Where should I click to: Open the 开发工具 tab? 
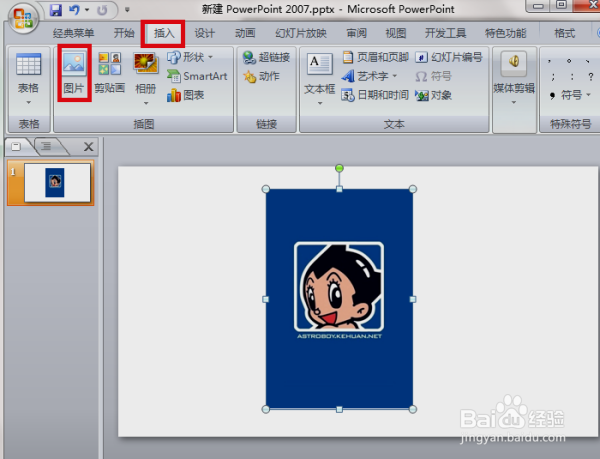(445, 33)
